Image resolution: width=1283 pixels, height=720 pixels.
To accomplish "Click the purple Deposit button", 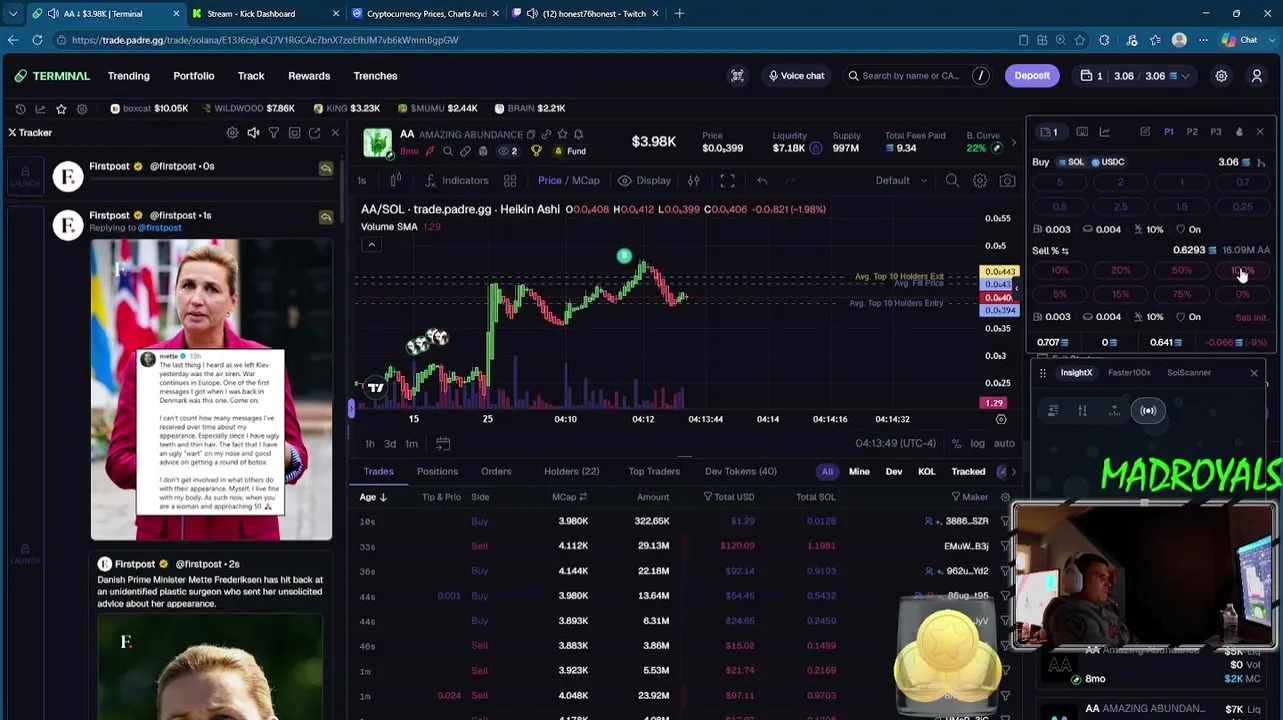I will [x=1032, y=76].
